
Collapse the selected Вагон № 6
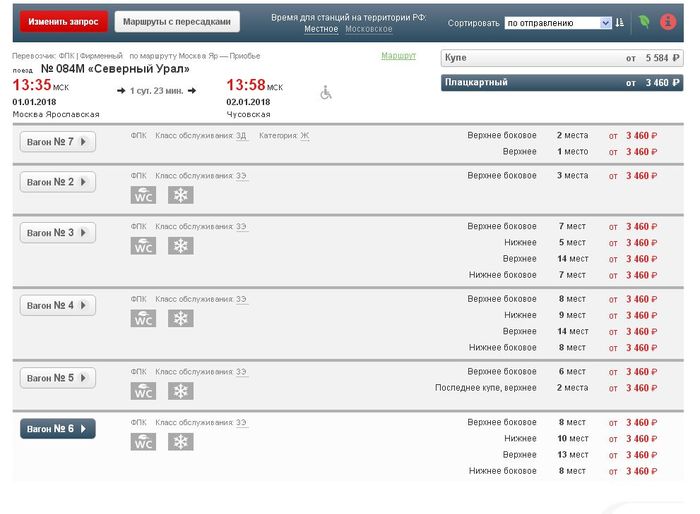pos(58,428)
